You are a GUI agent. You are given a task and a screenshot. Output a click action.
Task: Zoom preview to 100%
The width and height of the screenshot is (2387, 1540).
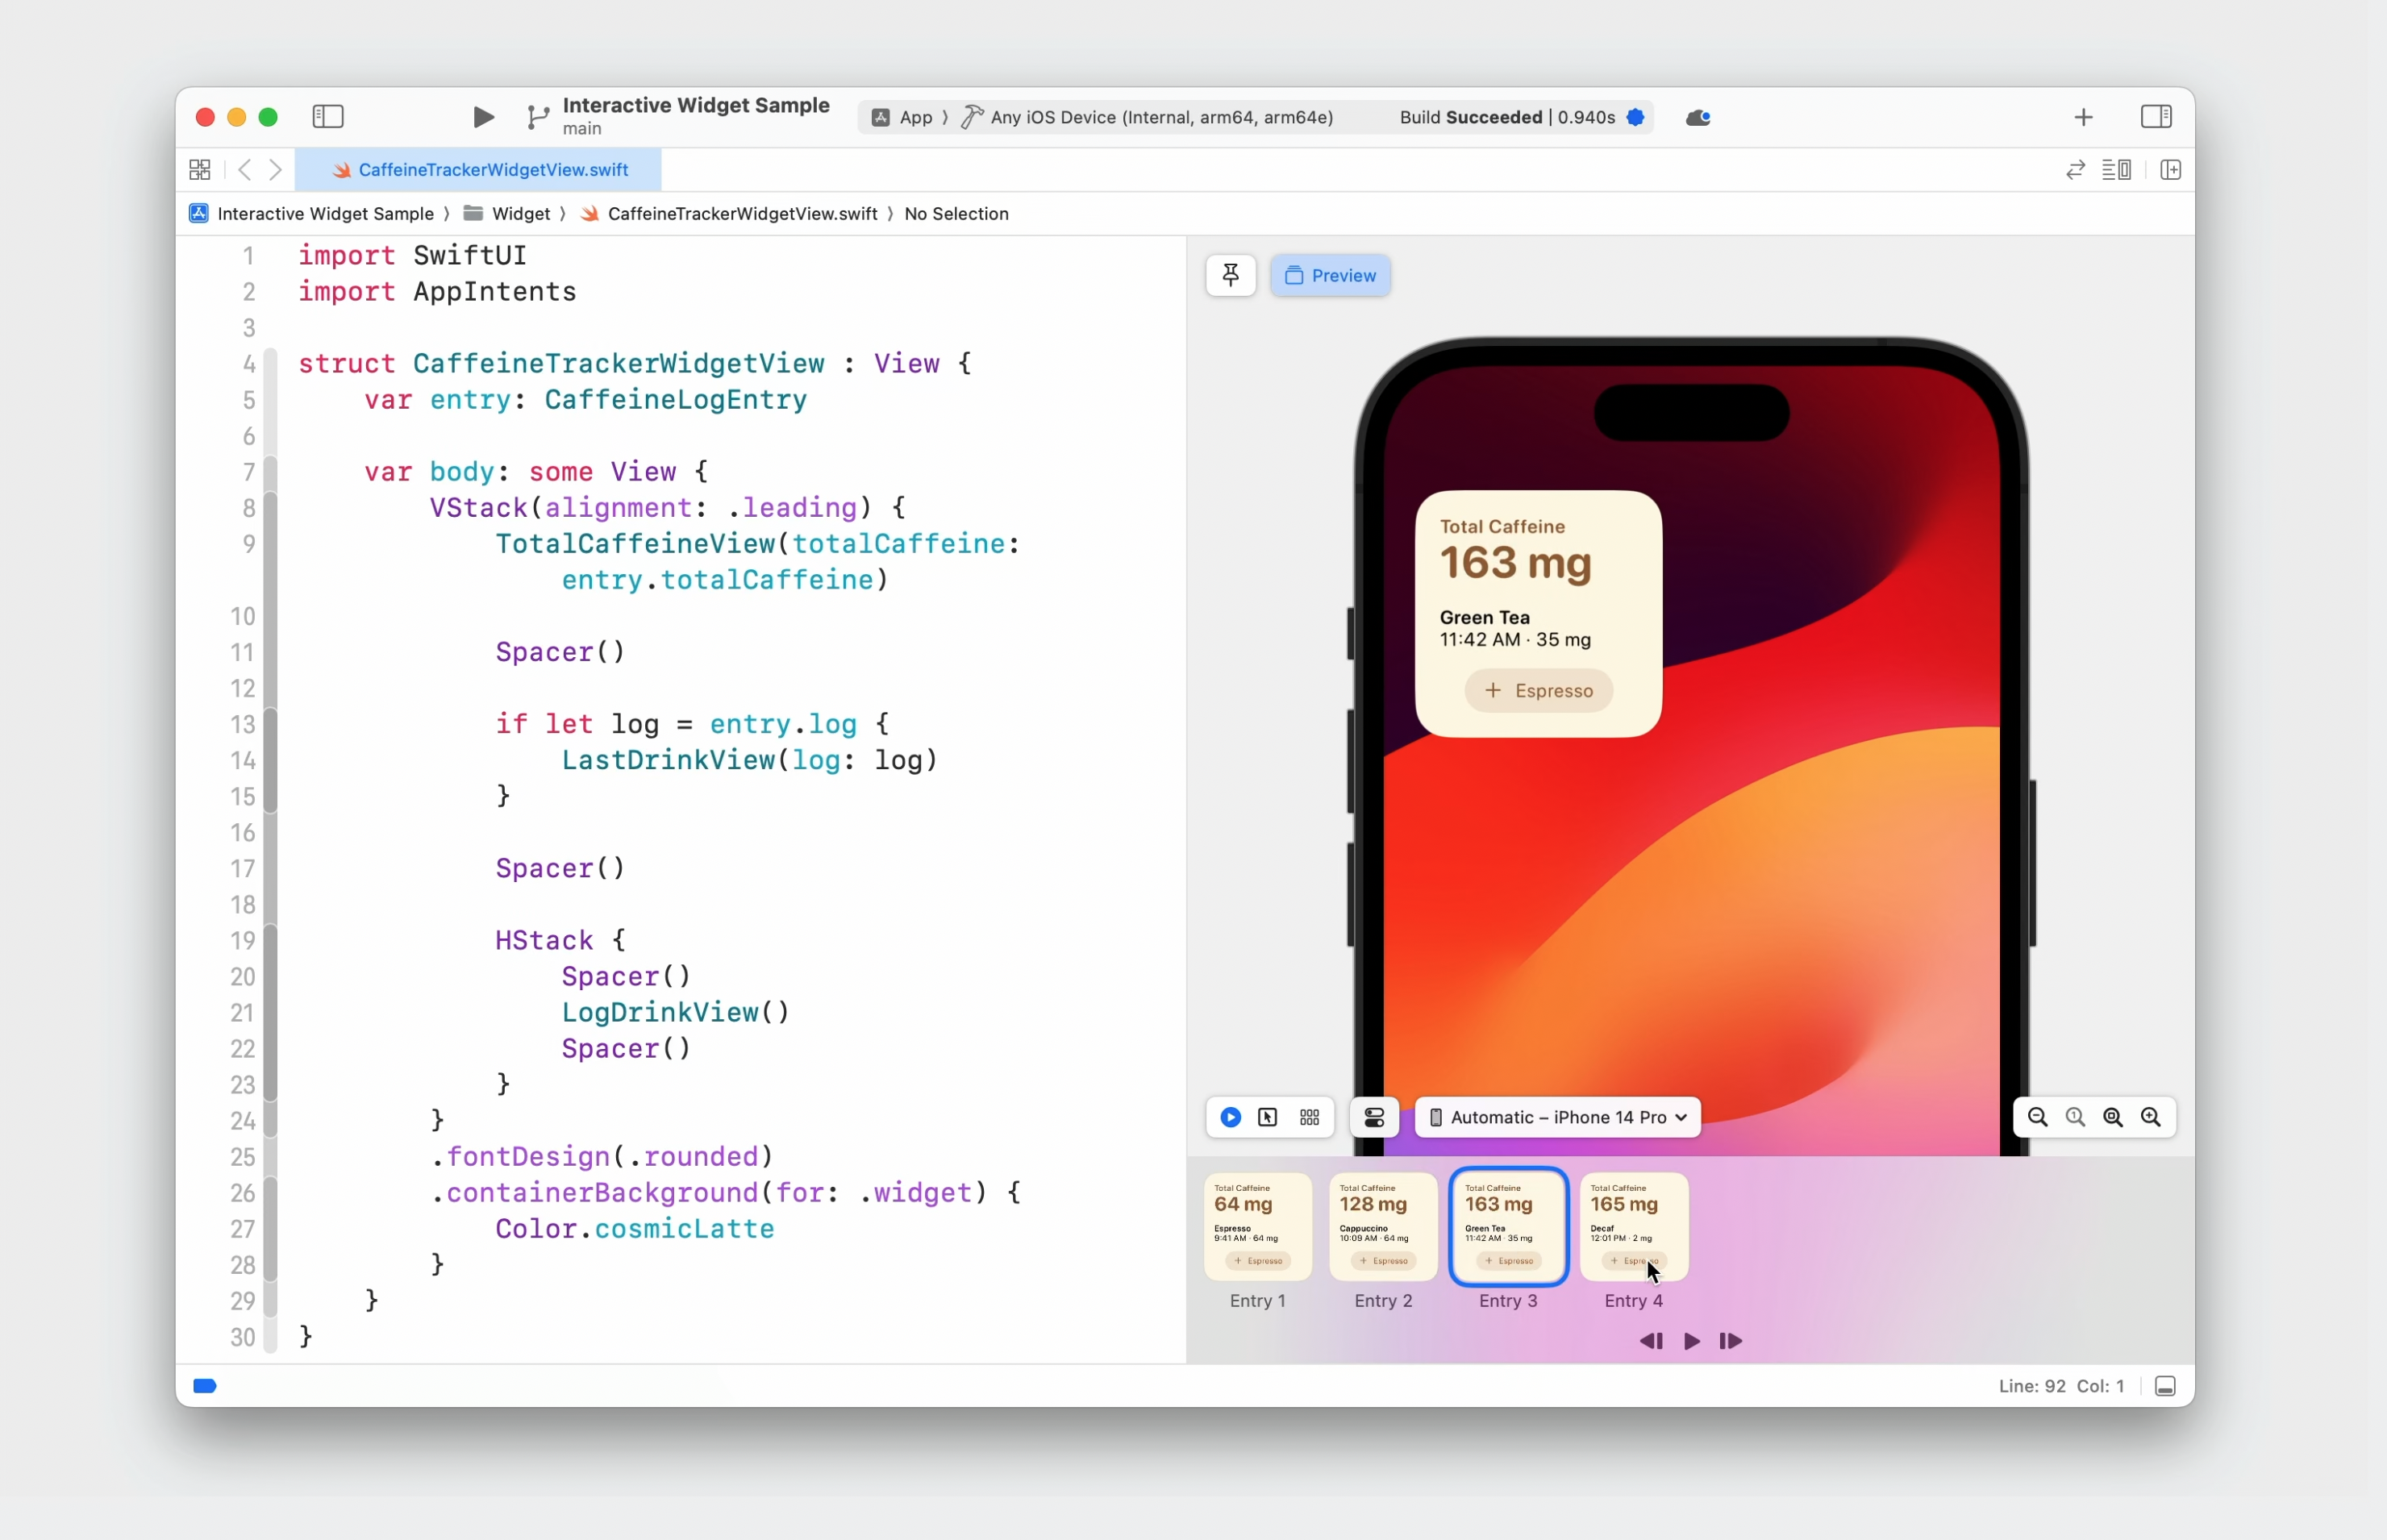point(2075,1118)
